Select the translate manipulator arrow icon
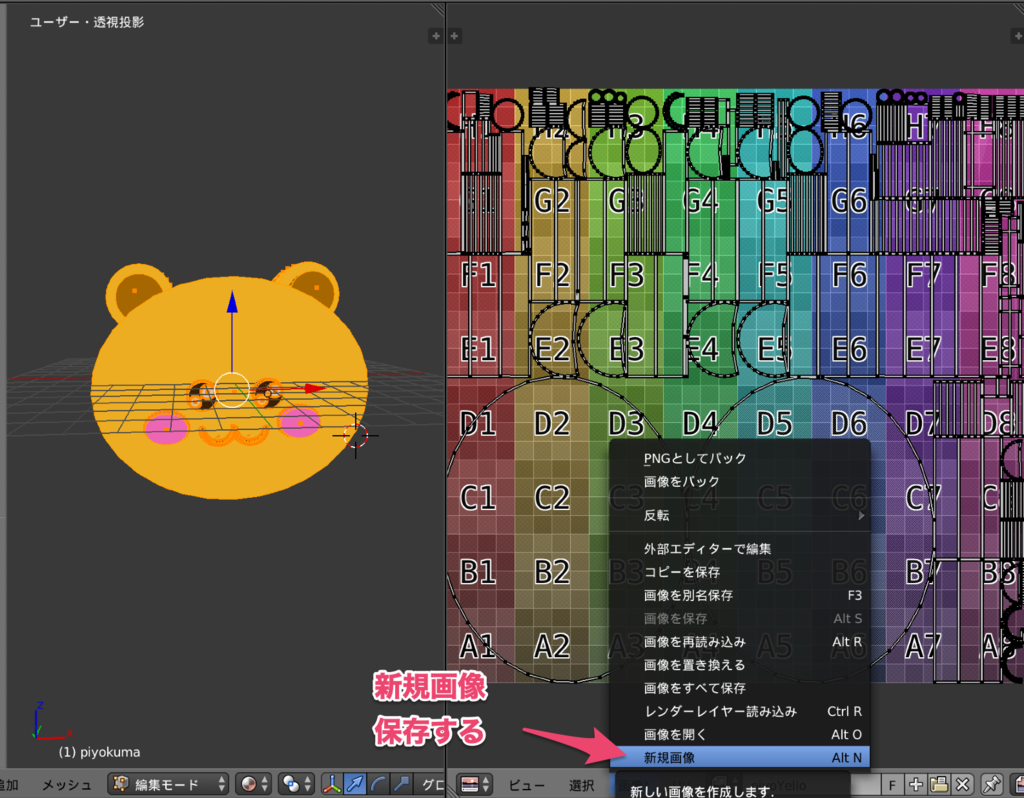The width and height of the screenshot is (1024, 798). [x=354, y=785]
